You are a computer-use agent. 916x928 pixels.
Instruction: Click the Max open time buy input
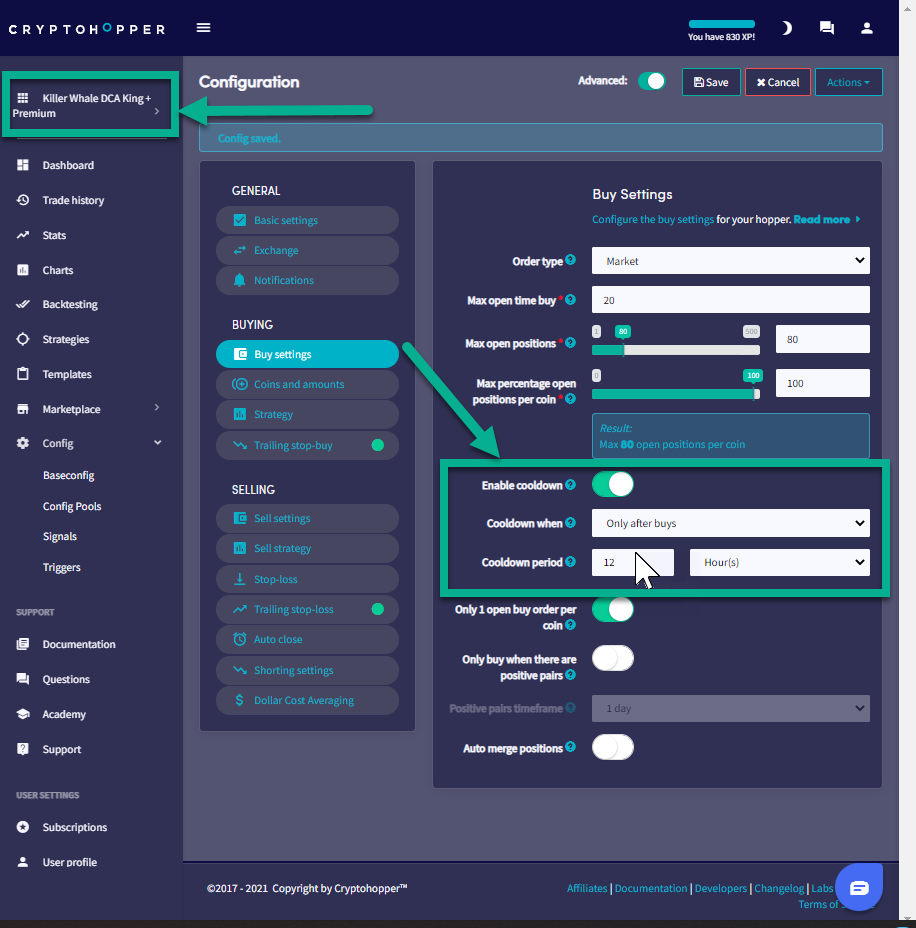pyautogui.click(x=730, y=300)
